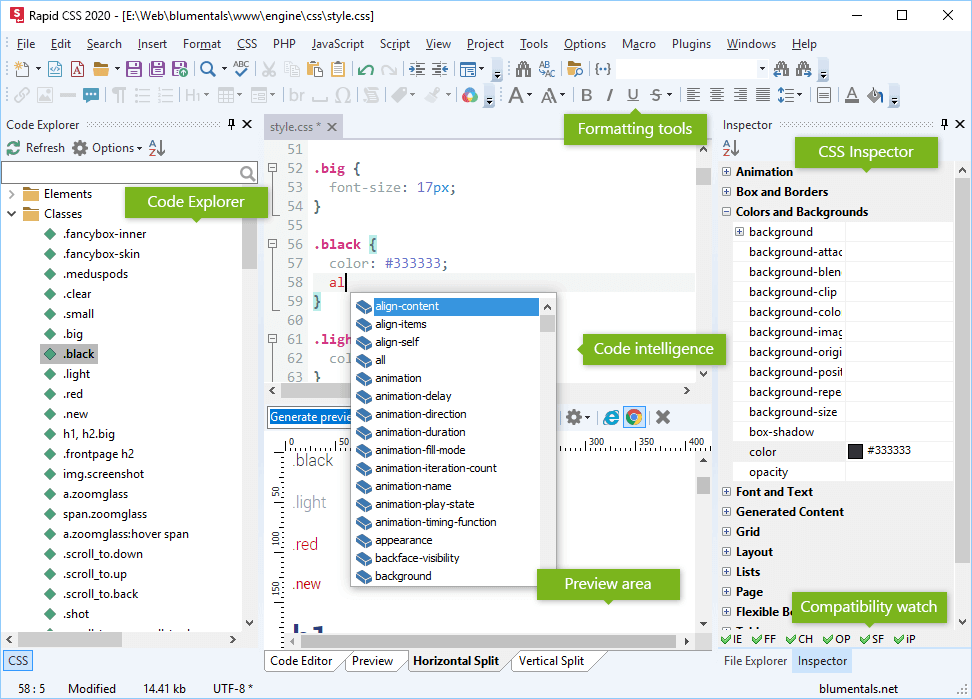Click the Find in Files folder icon
Screen dimensions: 972x699
pos(574,69)
